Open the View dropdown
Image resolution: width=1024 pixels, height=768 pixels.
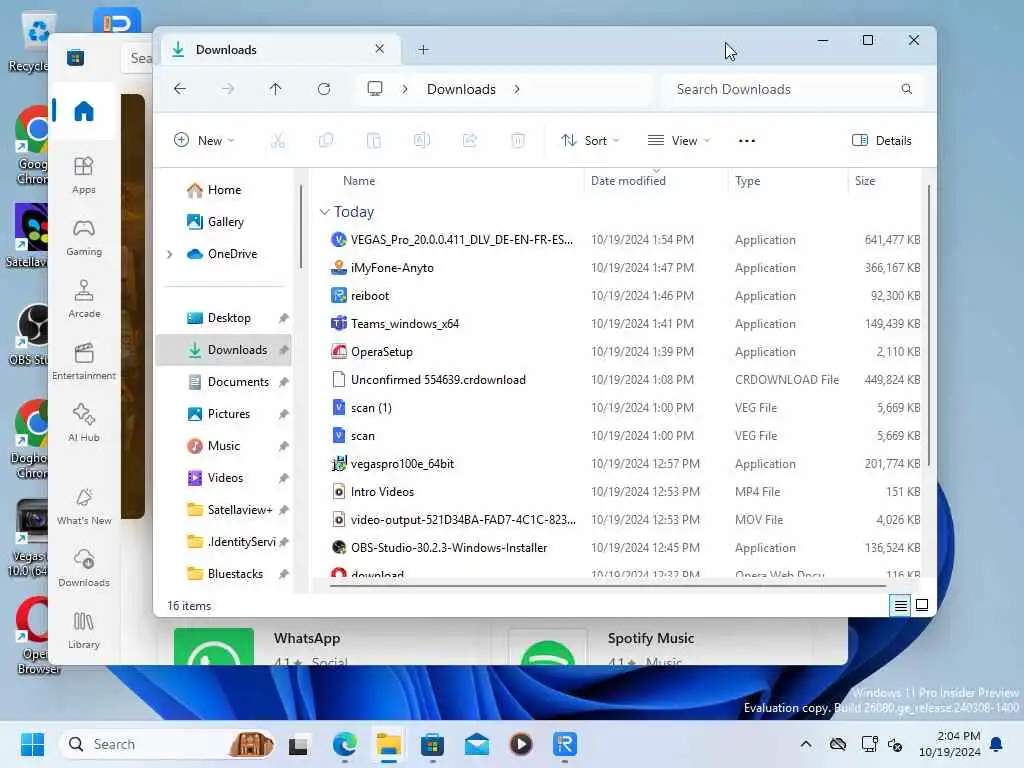point(679,140)
